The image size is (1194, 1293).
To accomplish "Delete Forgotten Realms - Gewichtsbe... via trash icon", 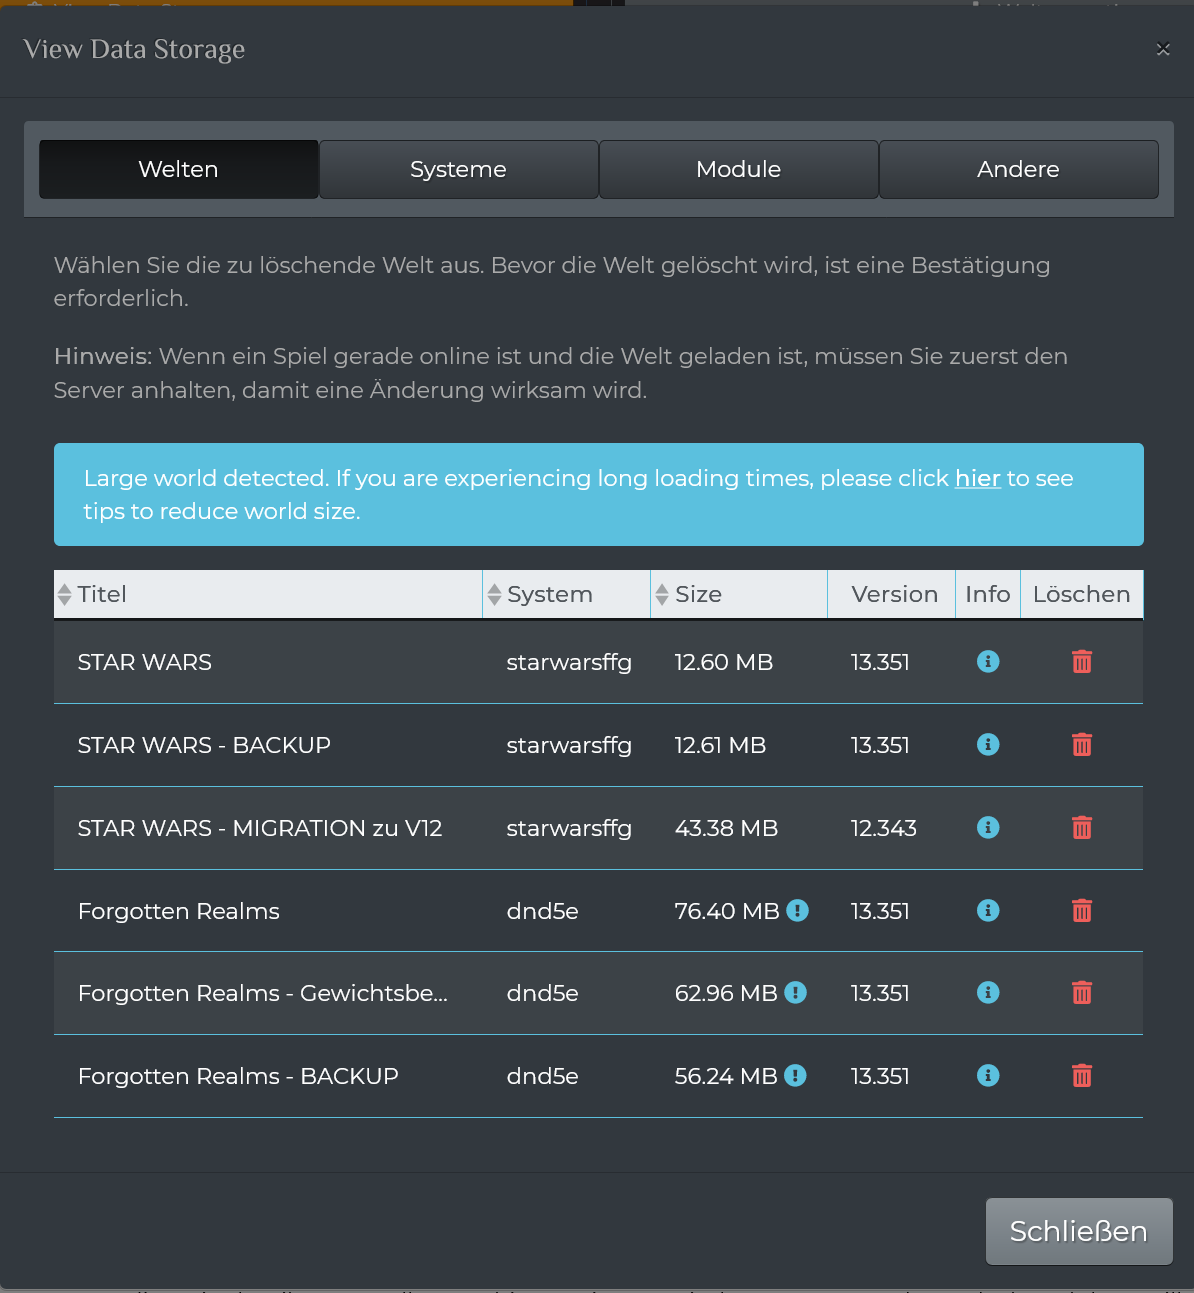I will (x=1082, y=993).
